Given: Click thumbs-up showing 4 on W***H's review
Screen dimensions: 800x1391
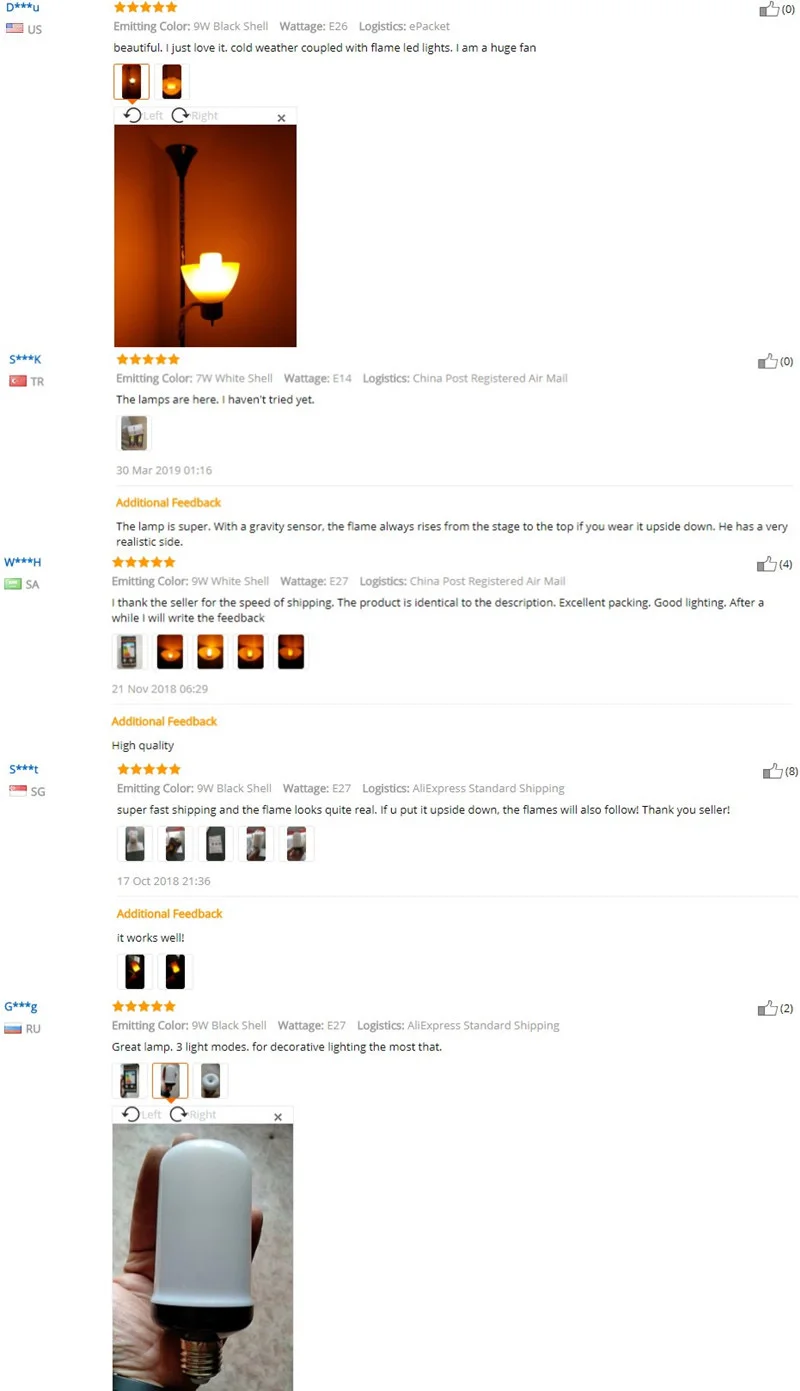Looking at the screenshot, I should click(x=767, y=564).
